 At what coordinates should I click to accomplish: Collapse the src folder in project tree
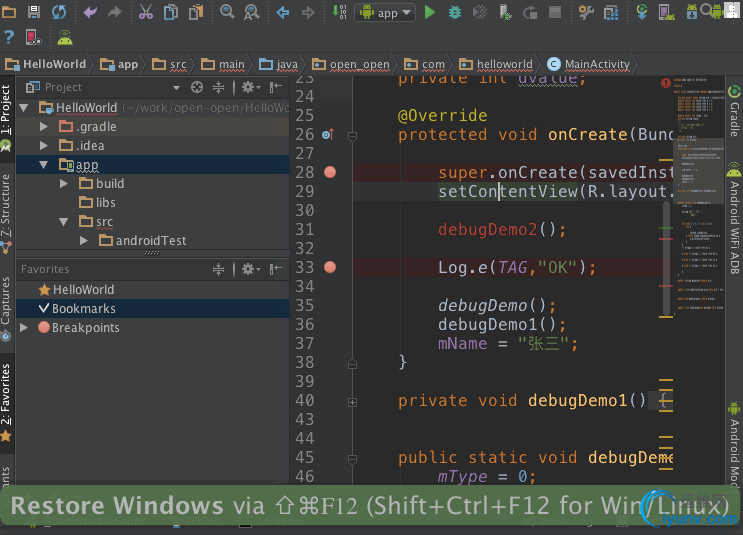pyautogui.click(x=64, y=221)
